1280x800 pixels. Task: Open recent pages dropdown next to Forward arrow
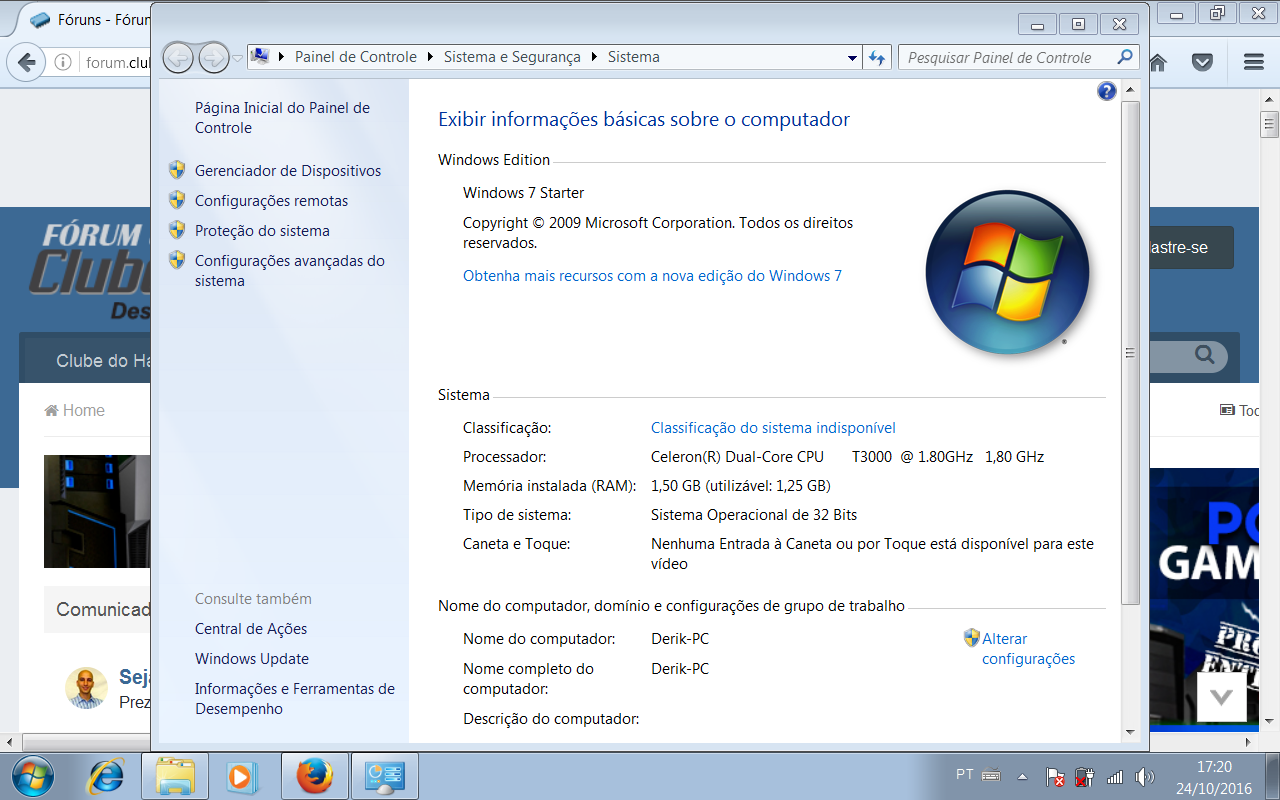tap(237, 58)
